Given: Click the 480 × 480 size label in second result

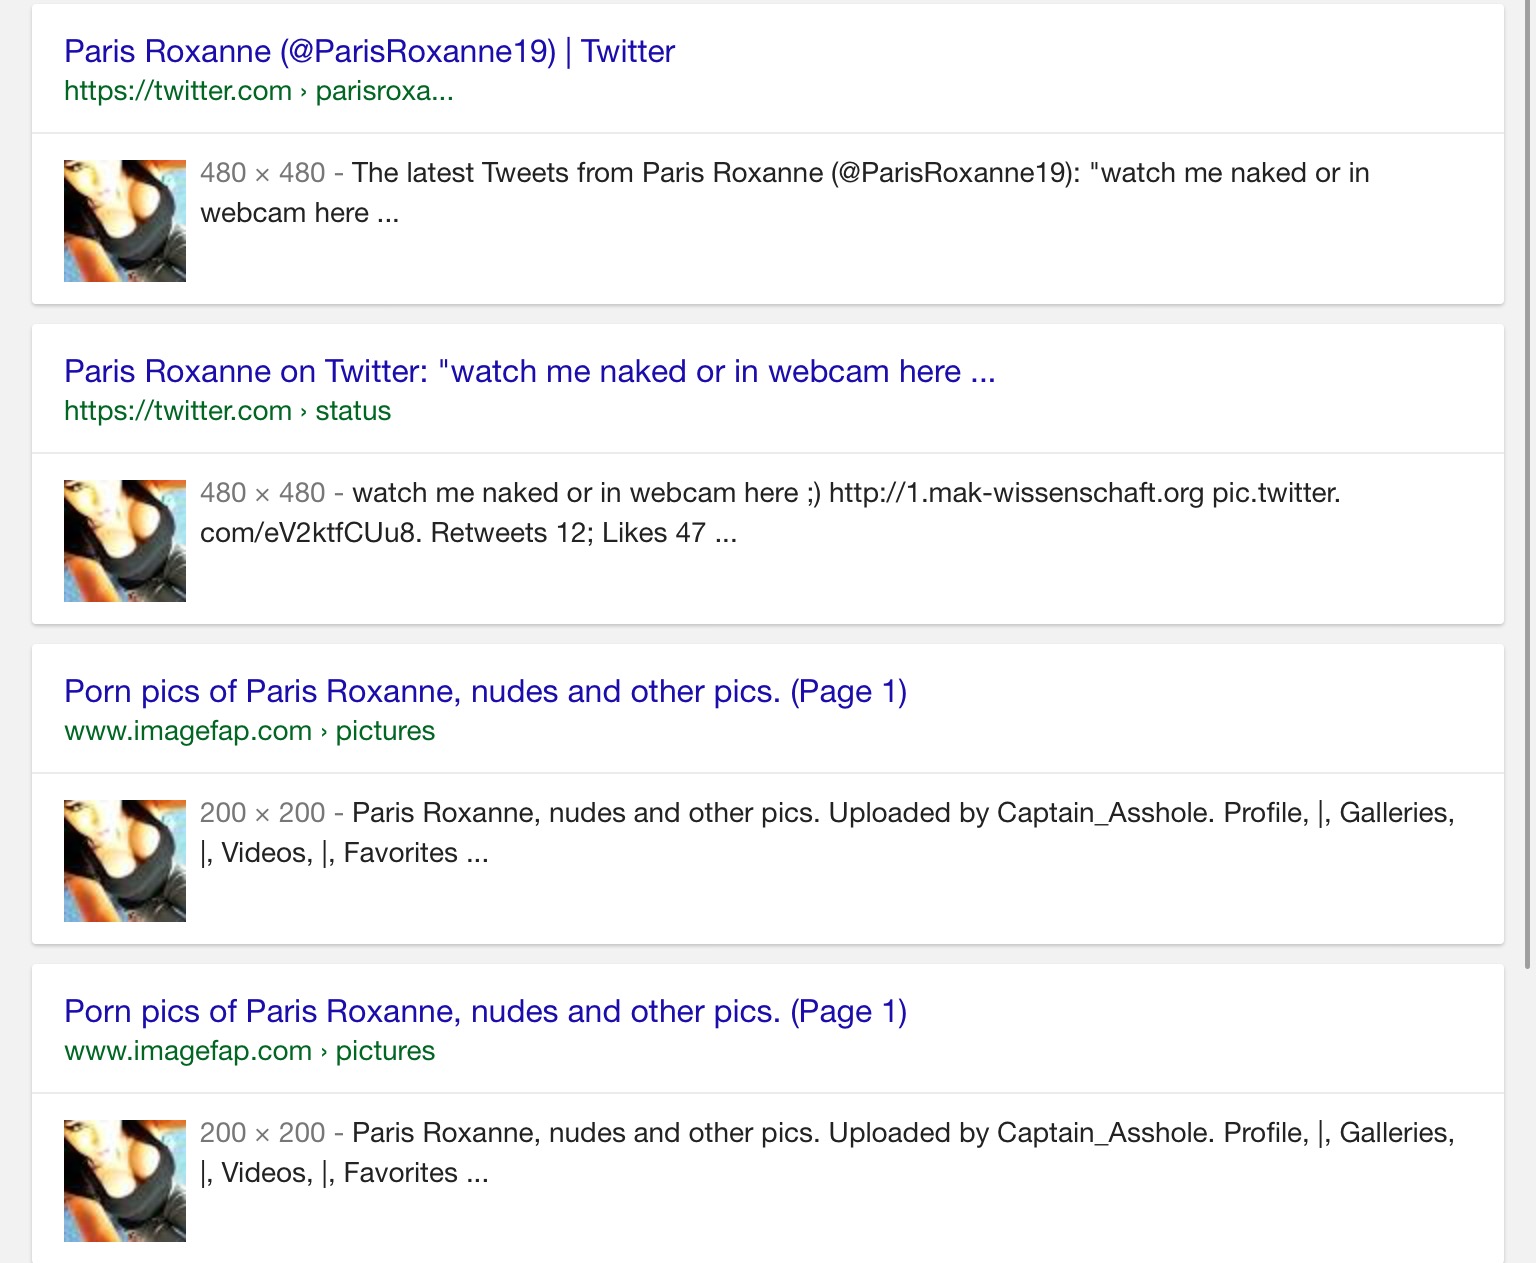Looking at the screenshot, I should 262,493.
